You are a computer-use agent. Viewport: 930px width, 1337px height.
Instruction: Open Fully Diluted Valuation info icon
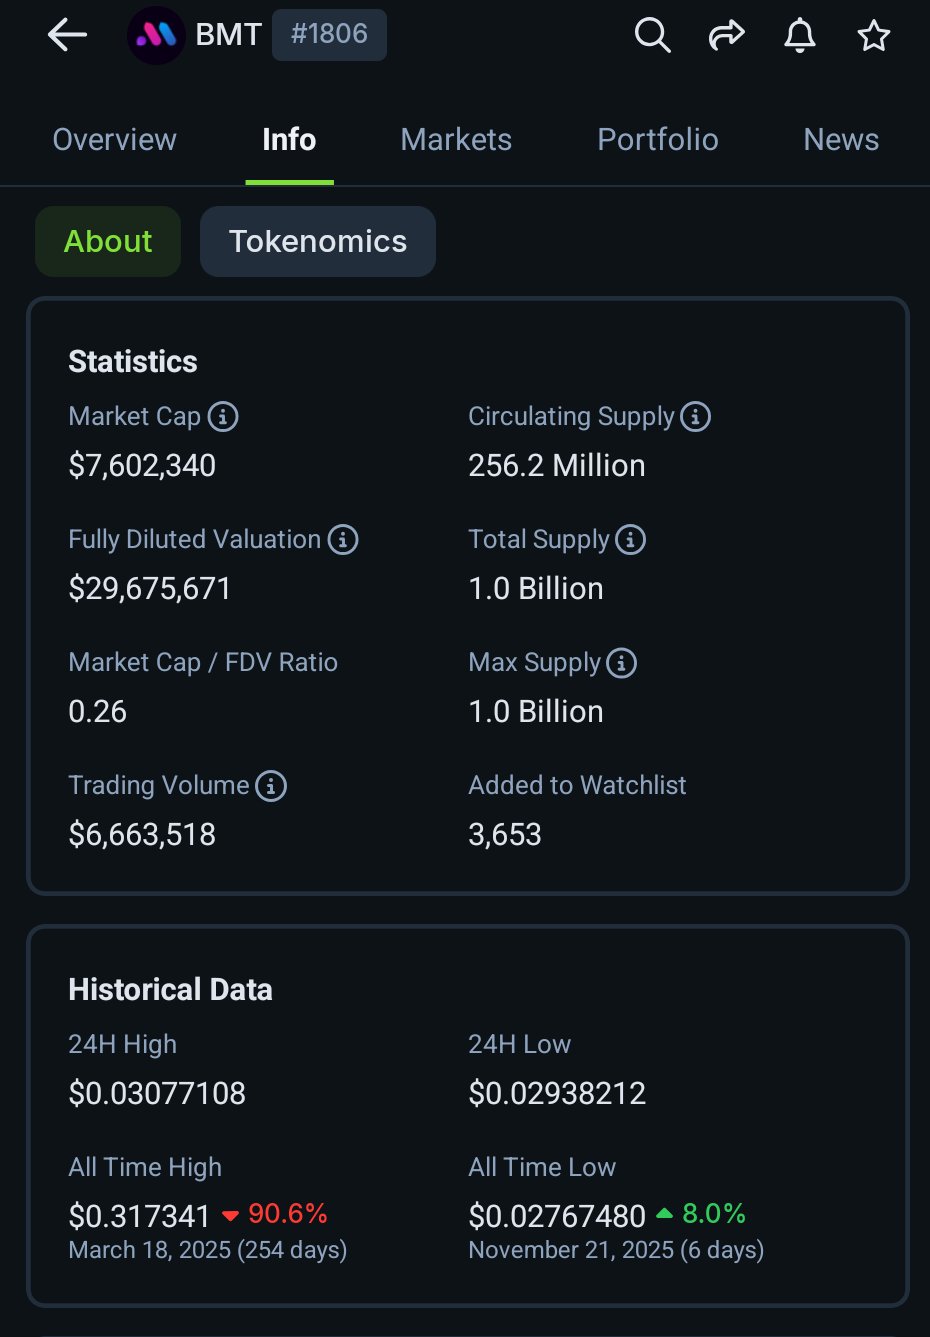[343, 540]
